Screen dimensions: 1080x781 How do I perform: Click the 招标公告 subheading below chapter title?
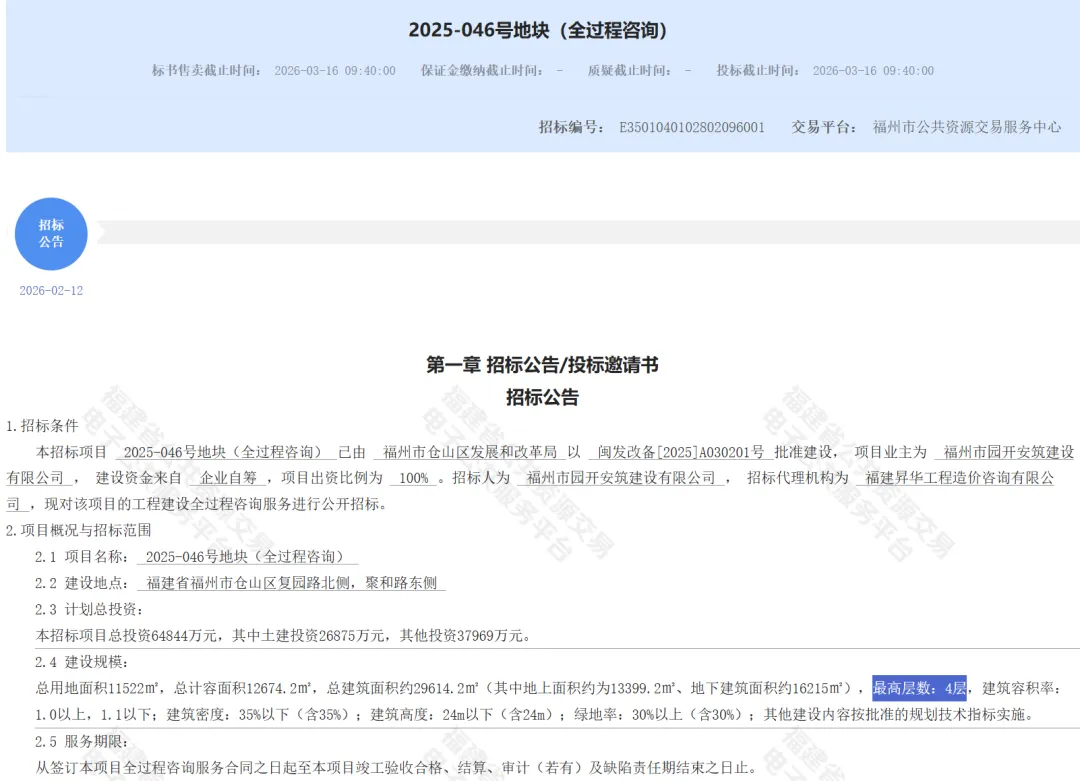coord(542,397)
